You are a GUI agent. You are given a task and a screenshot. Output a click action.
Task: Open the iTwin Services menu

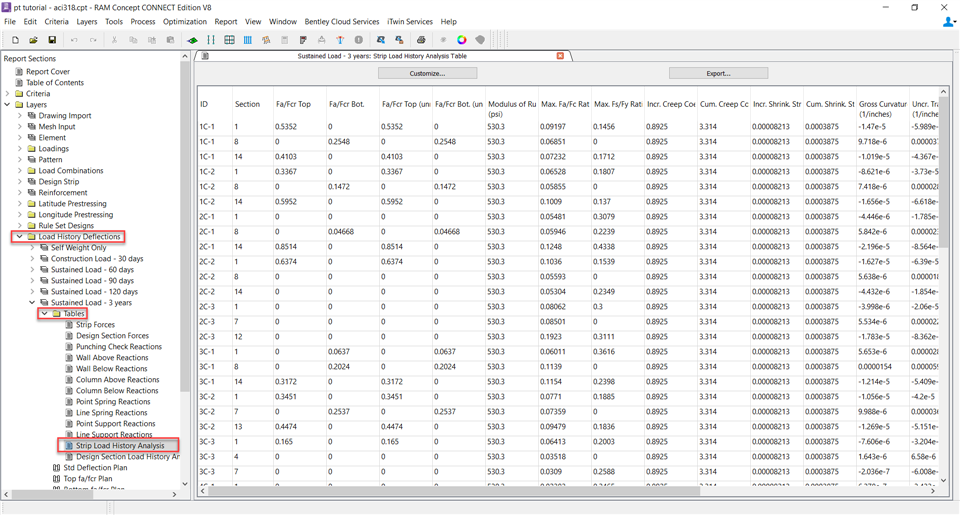[x=410, y=21]
